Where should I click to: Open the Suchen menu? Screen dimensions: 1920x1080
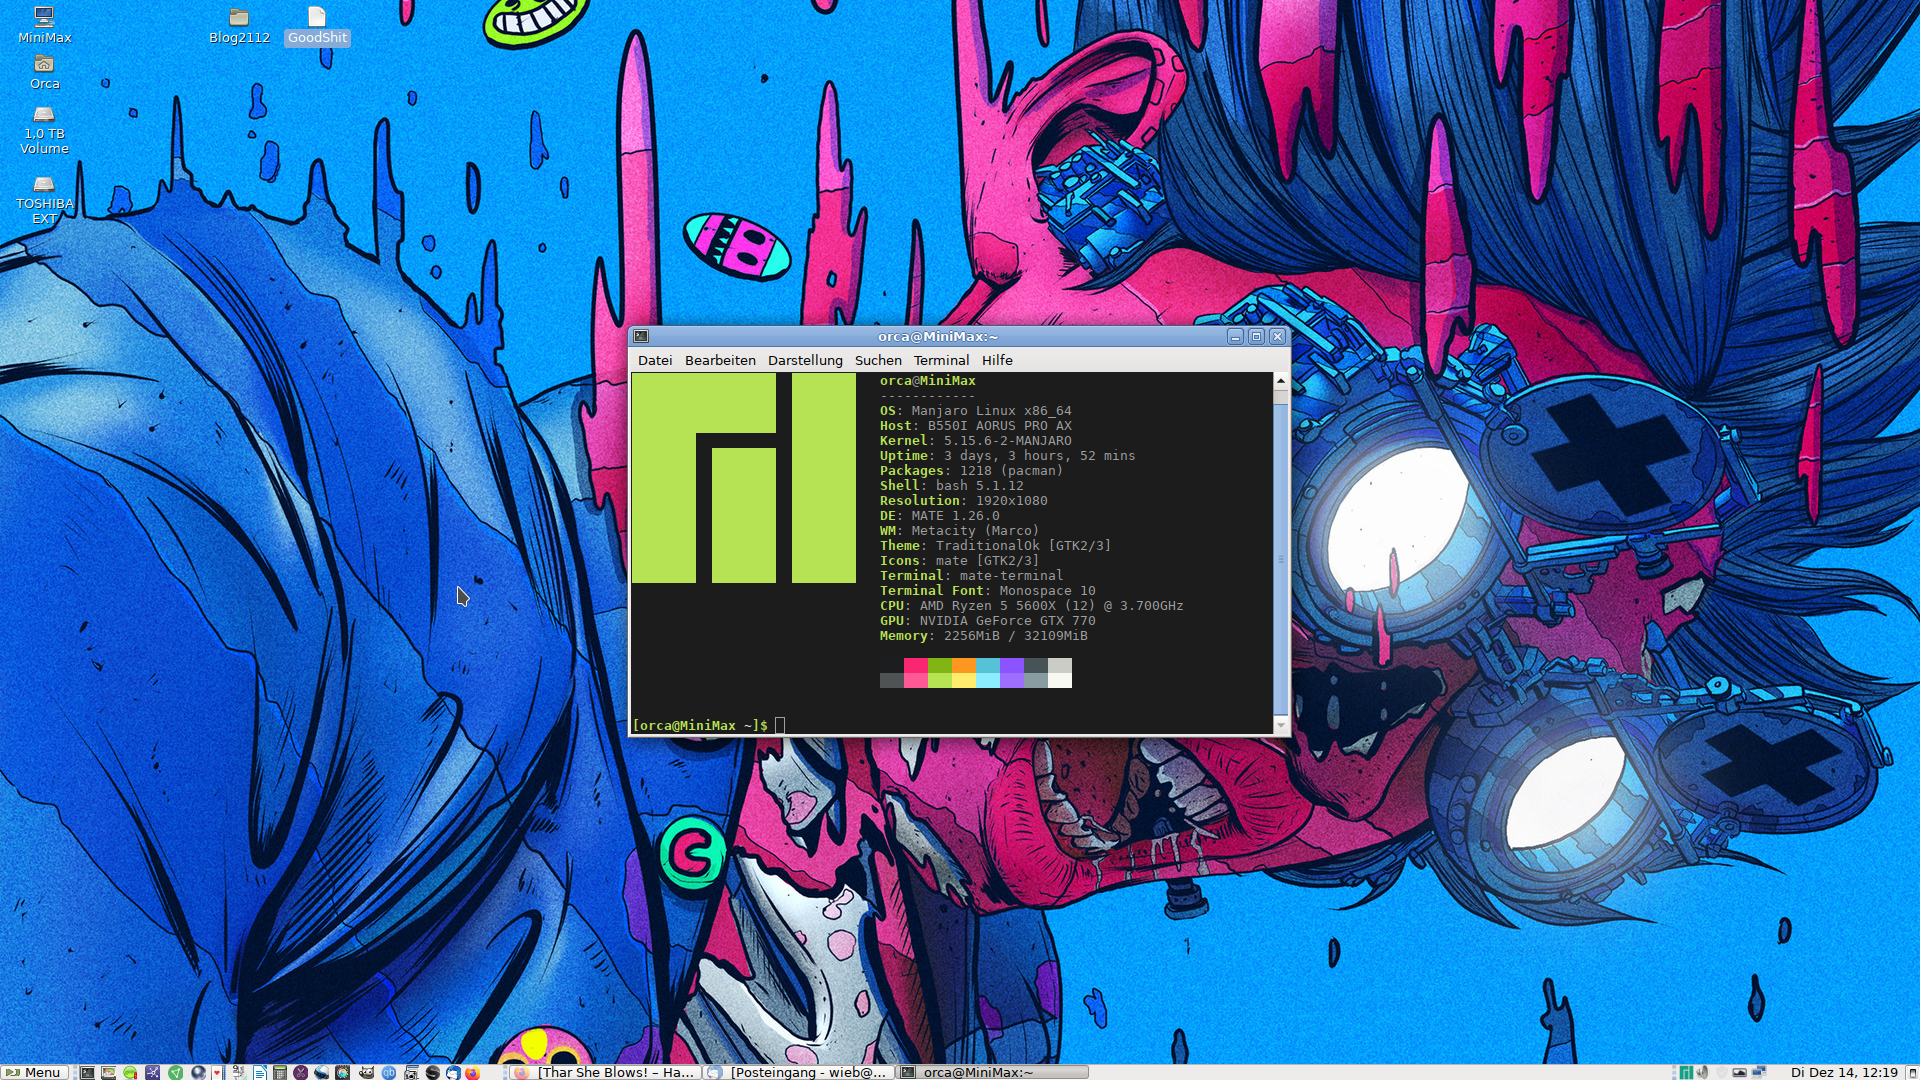click(x=878, y=360)
